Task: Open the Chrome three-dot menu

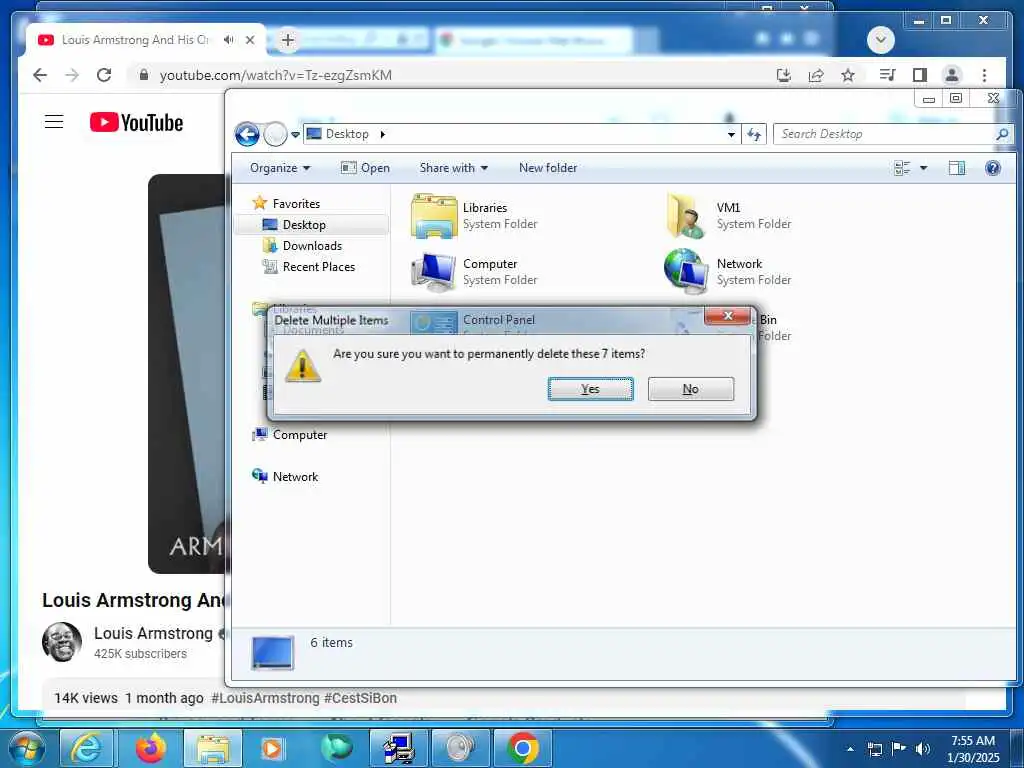Action: (984, 75)
